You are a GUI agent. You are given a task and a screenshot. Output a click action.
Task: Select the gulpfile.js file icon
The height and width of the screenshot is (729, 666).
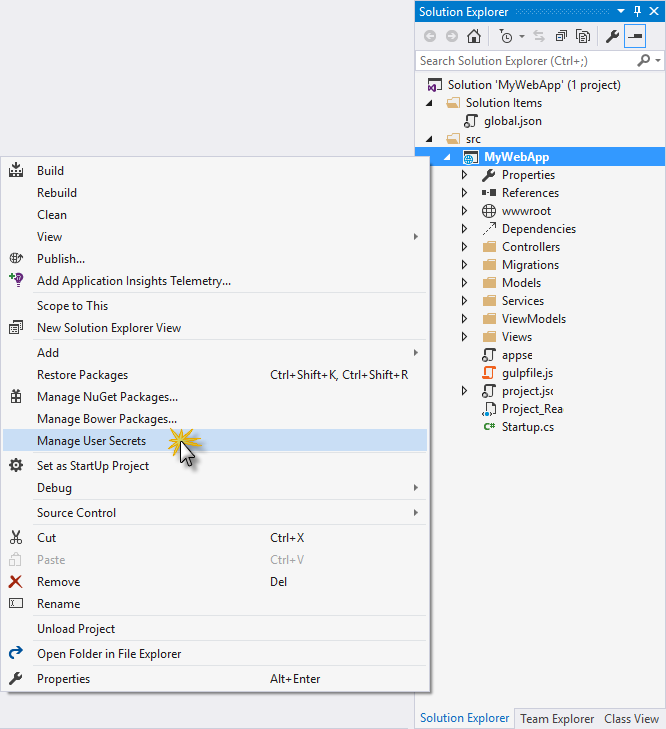point(489,373)
